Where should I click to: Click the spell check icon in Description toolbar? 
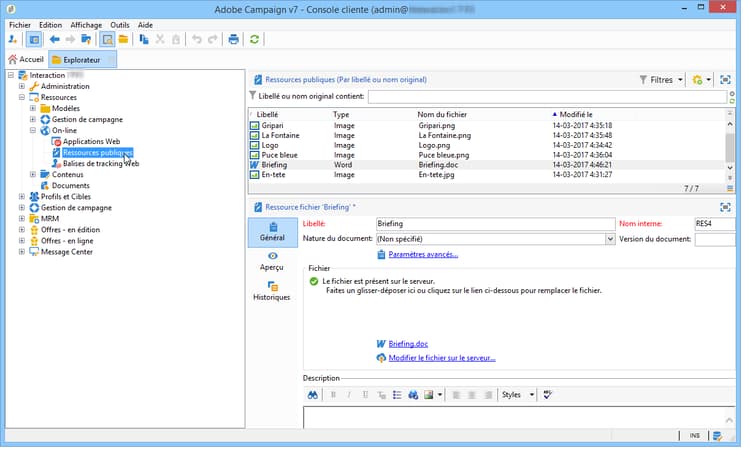click(x=548, y=395)
